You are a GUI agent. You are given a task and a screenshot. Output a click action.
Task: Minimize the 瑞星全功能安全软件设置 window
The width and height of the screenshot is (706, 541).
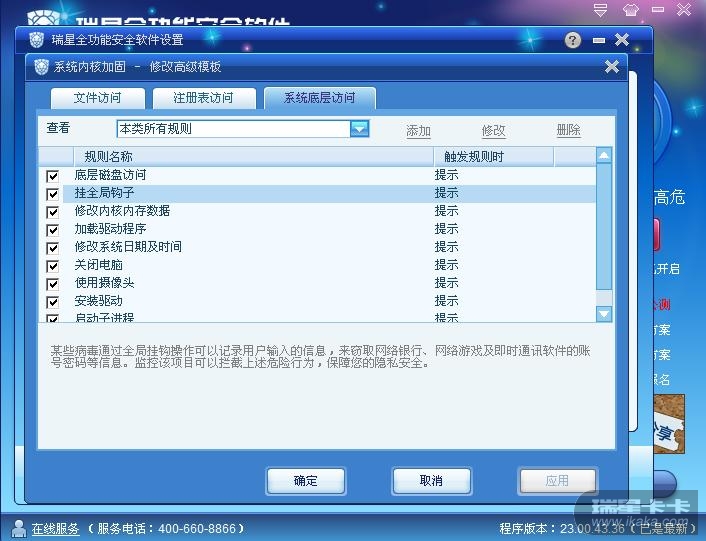coord(599,41)
